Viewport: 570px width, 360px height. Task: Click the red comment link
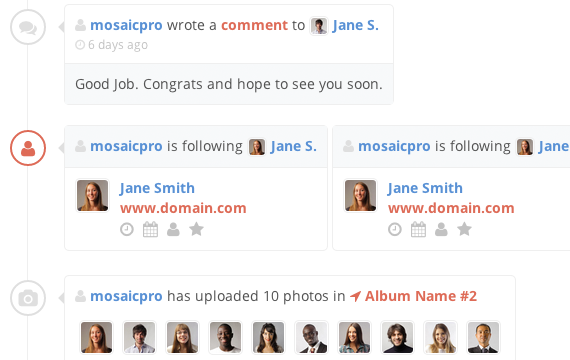[x=254, y=25]
